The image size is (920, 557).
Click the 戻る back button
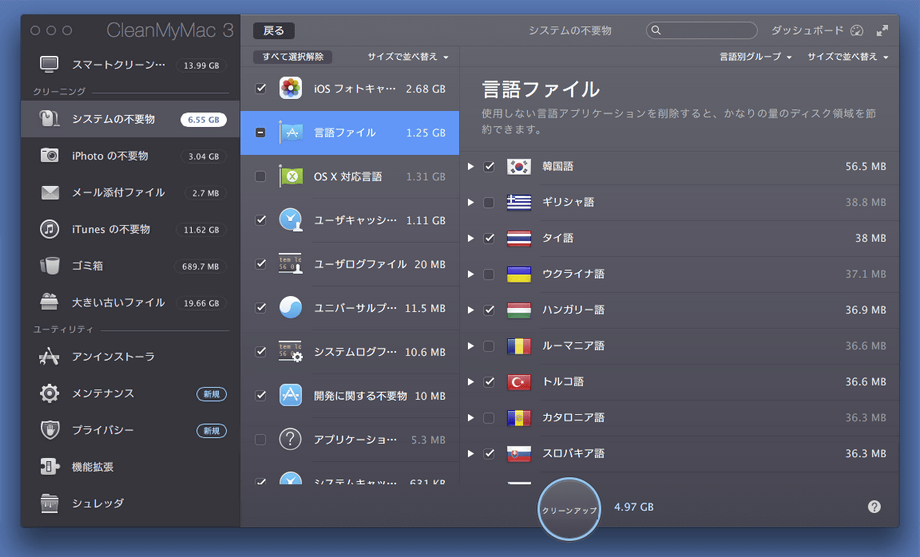(x=273, y=31)
